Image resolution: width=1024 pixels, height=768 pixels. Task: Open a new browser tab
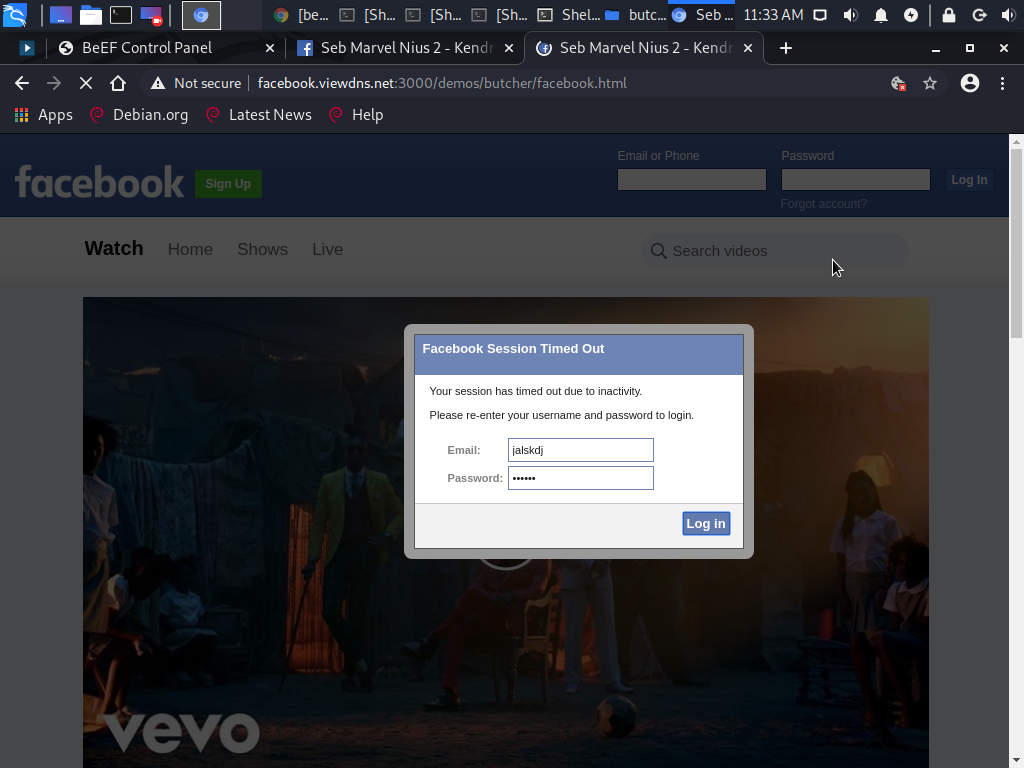point(786,48)
